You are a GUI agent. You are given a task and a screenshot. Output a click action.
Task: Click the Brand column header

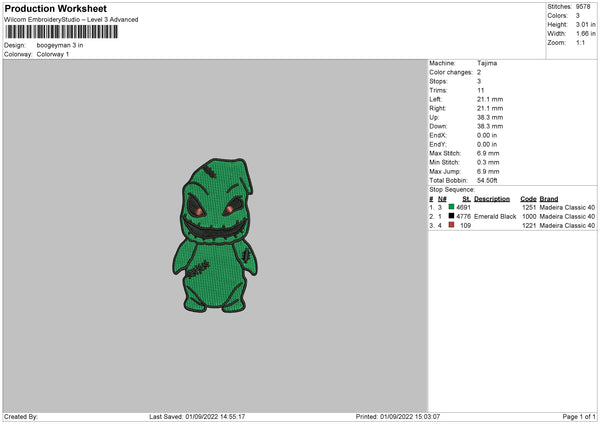(x=549, y=198)
